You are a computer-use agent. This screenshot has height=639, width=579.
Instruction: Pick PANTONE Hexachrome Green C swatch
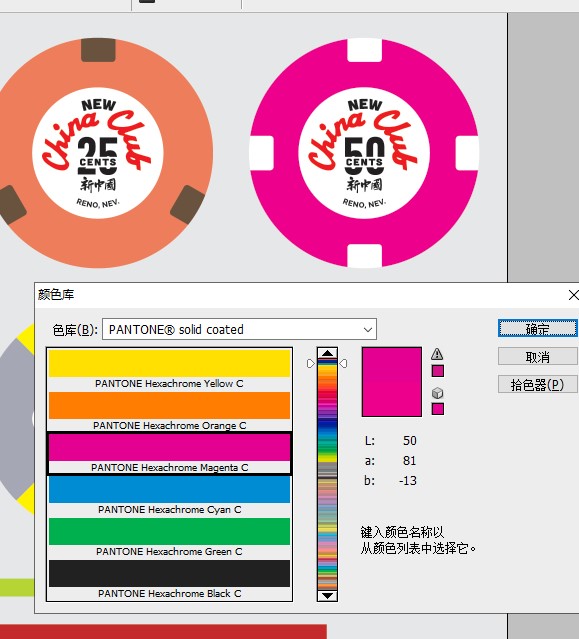pos(170,537)
